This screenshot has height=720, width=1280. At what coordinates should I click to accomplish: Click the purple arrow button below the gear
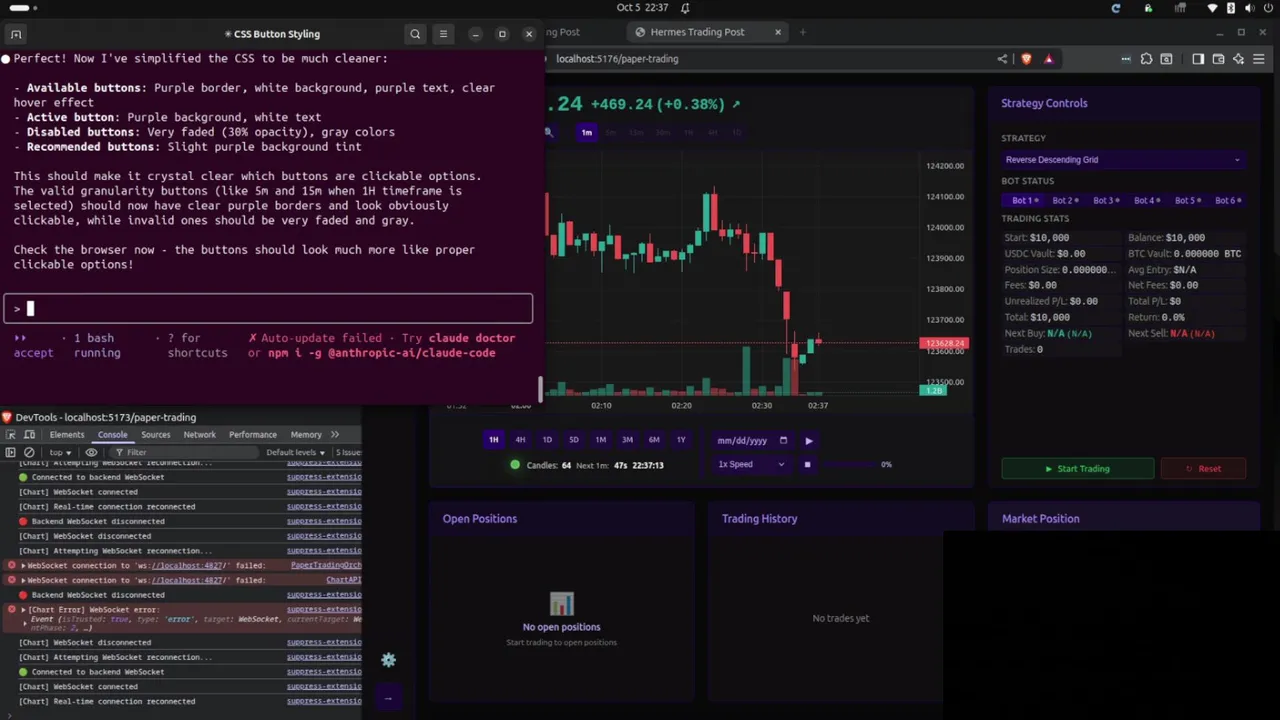tap(388, 698)
